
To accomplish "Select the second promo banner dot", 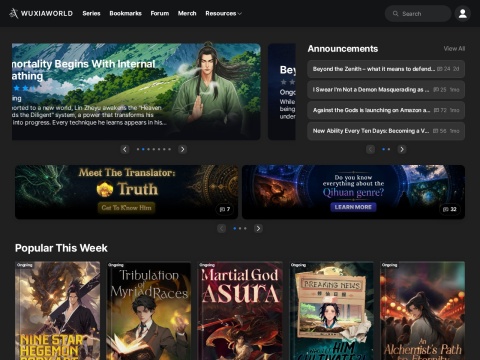I will tap(240, 228).
